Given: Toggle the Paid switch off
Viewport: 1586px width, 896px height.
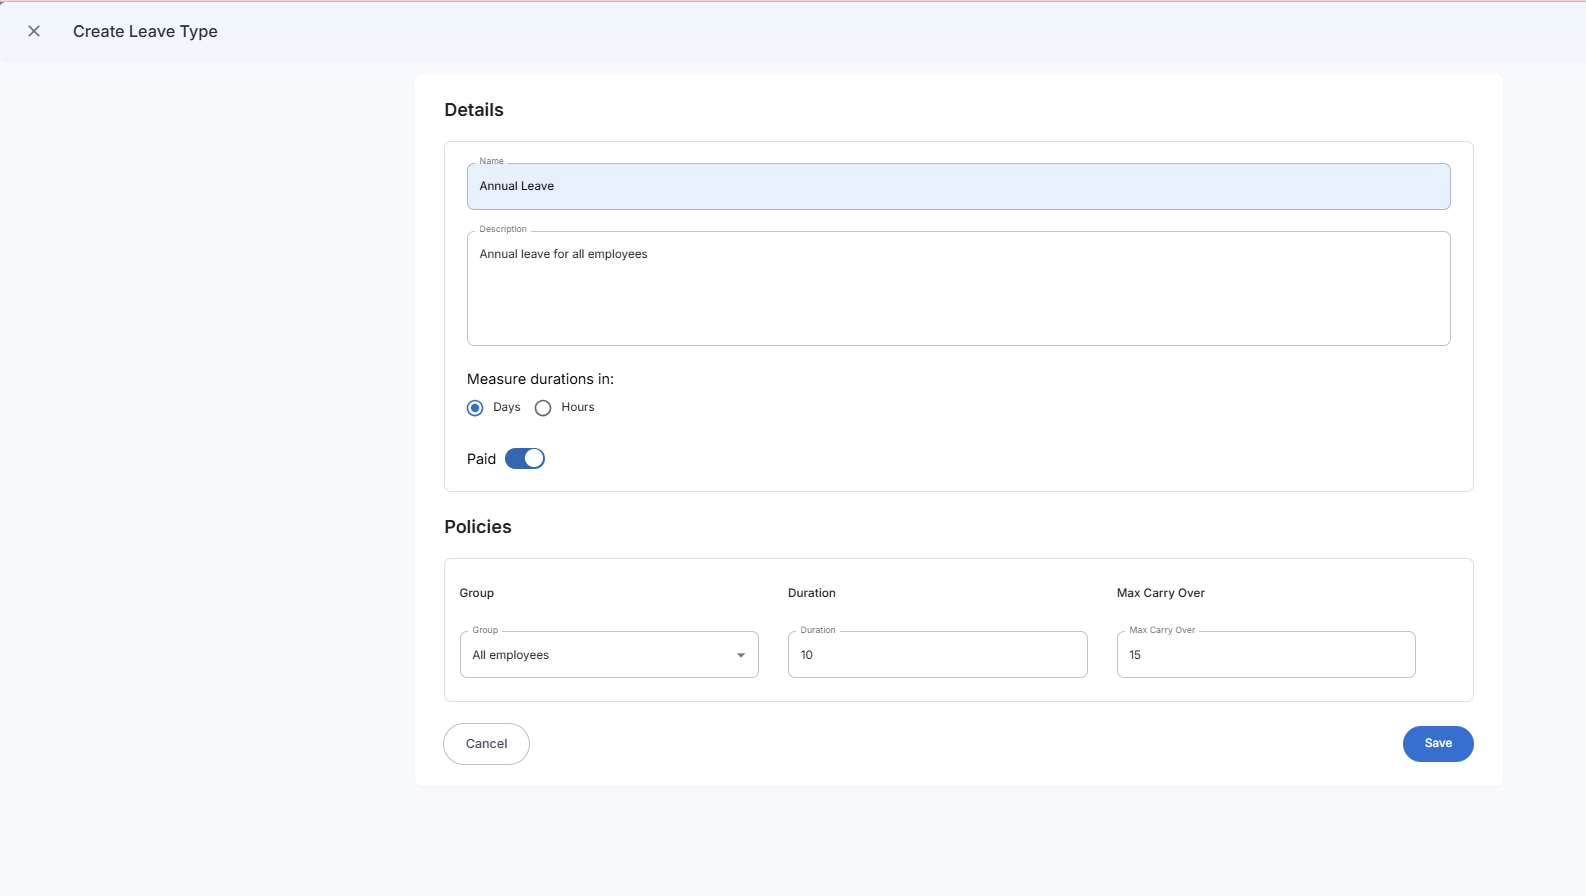Looking at the screenshot, I should [525, 459].
